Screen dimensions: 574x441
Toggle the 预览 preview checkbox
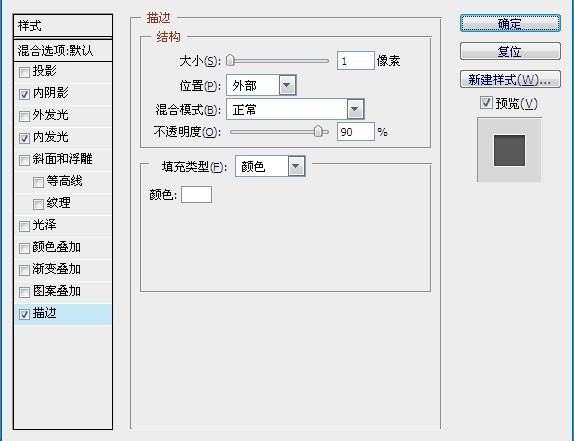pyautogui.click(x=486, y=102)
